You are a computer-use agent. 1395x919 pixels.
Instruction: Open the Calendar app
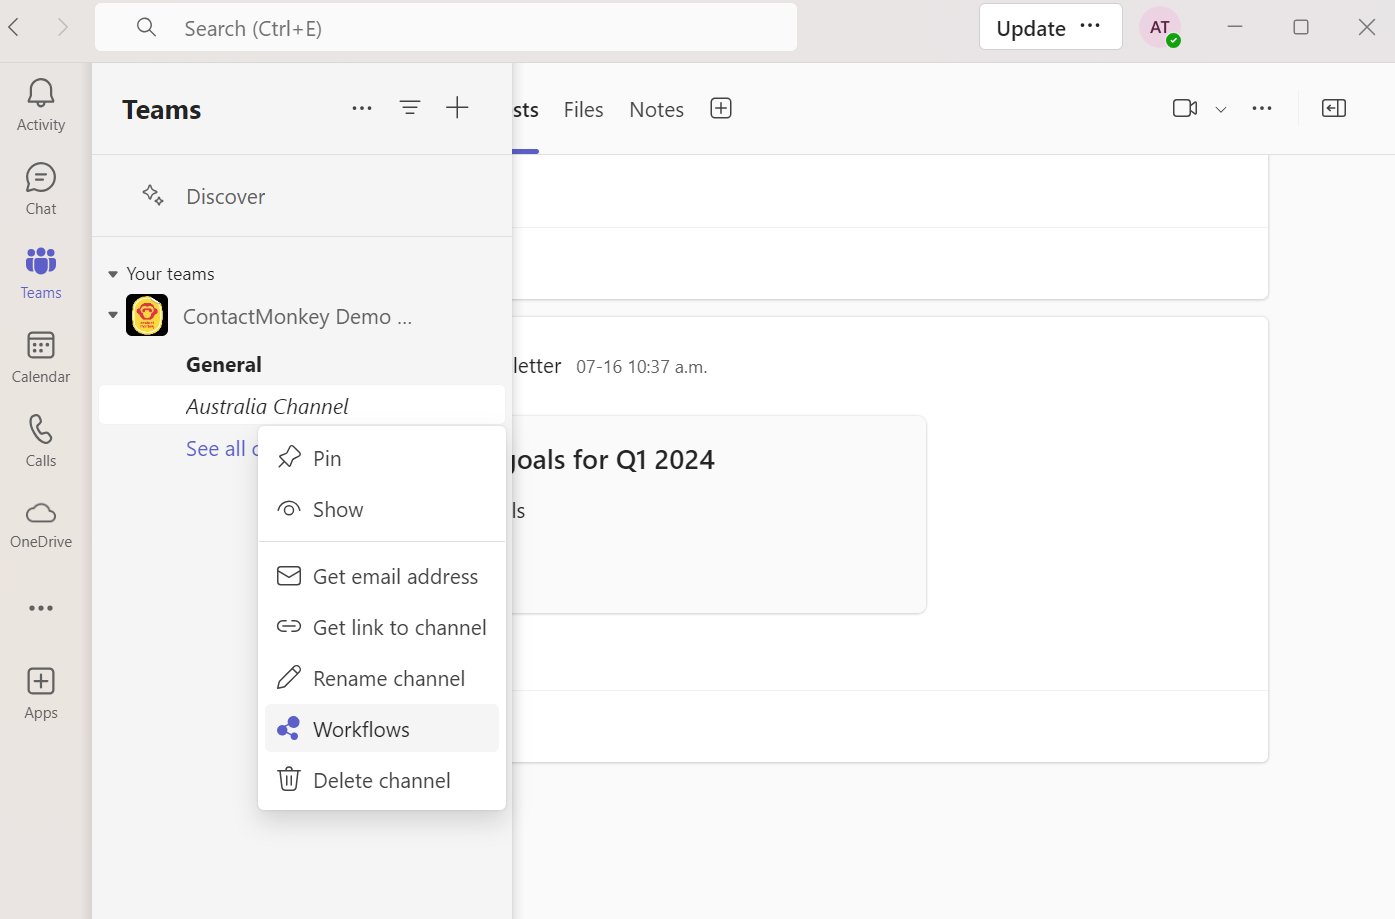pos(41,357)
